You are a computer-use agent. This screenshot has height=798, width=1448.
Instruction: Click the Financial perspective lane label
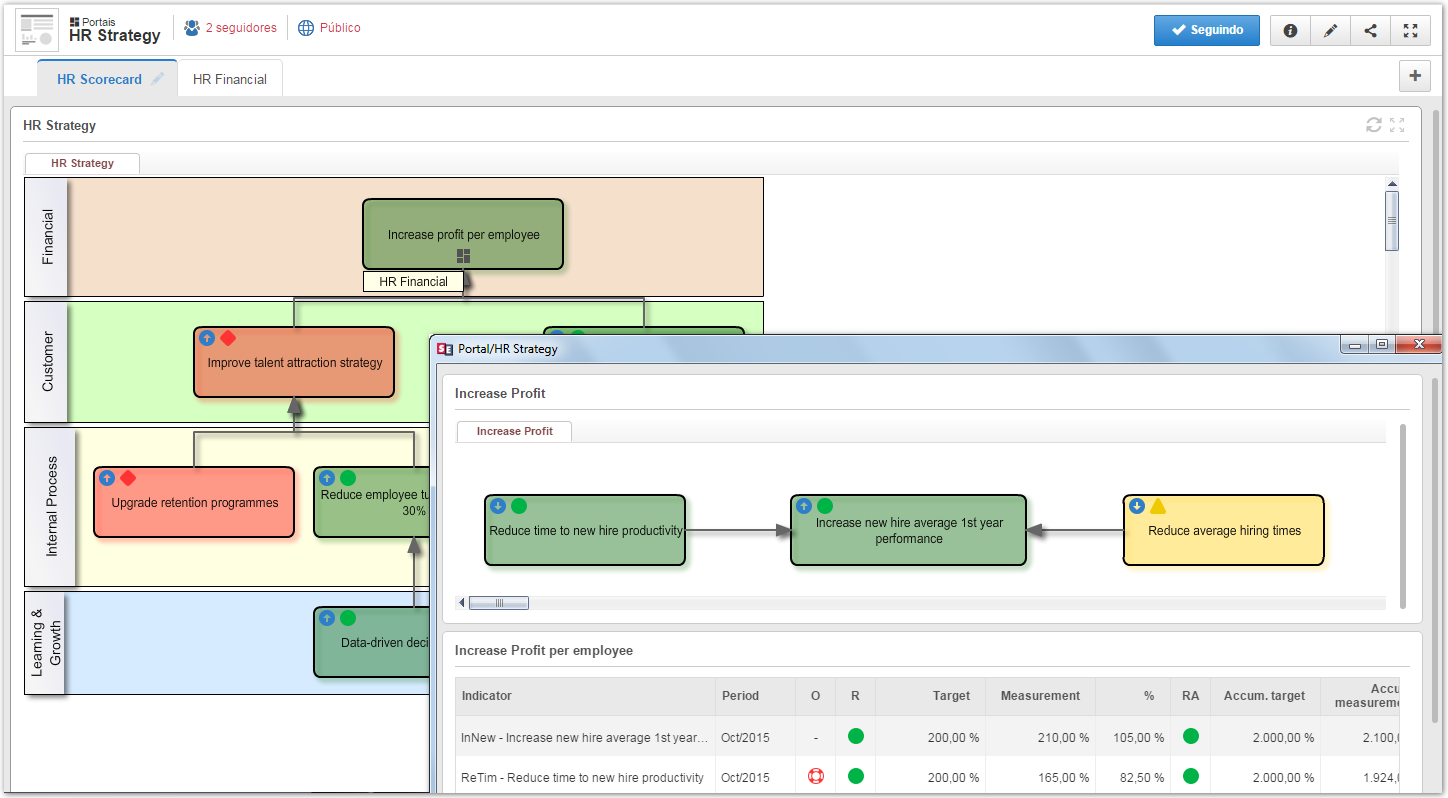click(46, 237)
